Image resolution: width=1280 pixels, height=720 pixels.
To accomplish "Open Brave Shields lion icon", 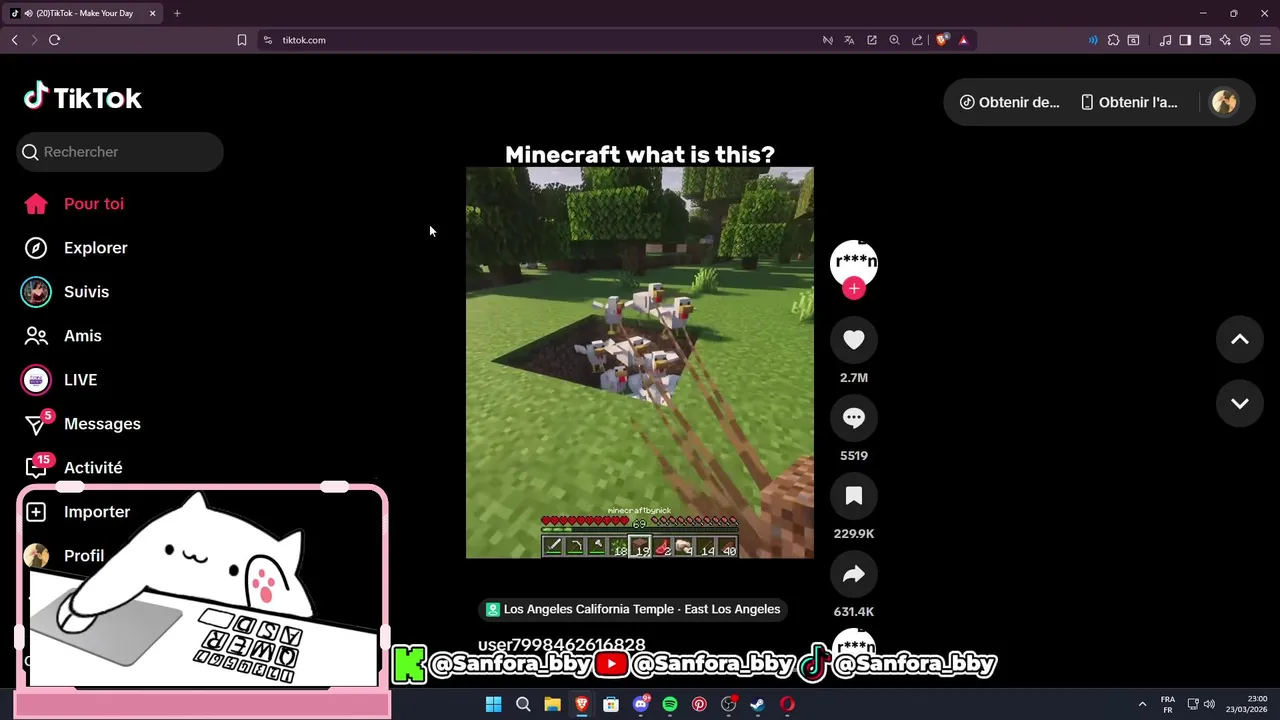I will click(942, 40).
